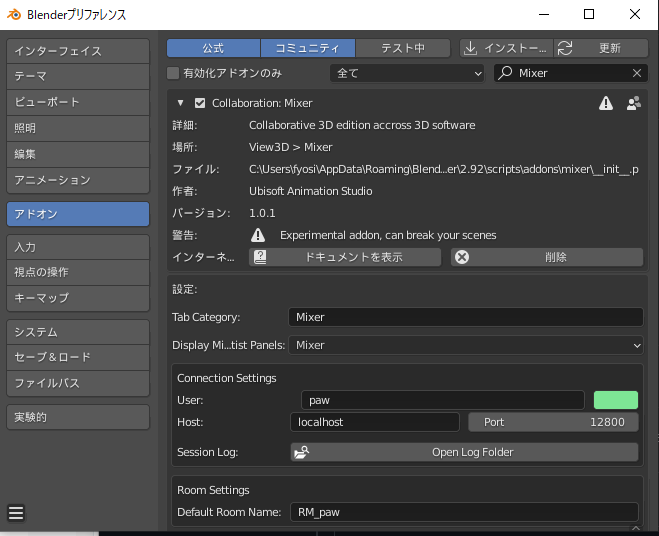659x536 pixels.
Task: Click ドキュメントを表示 button
Action: [345, 257]
